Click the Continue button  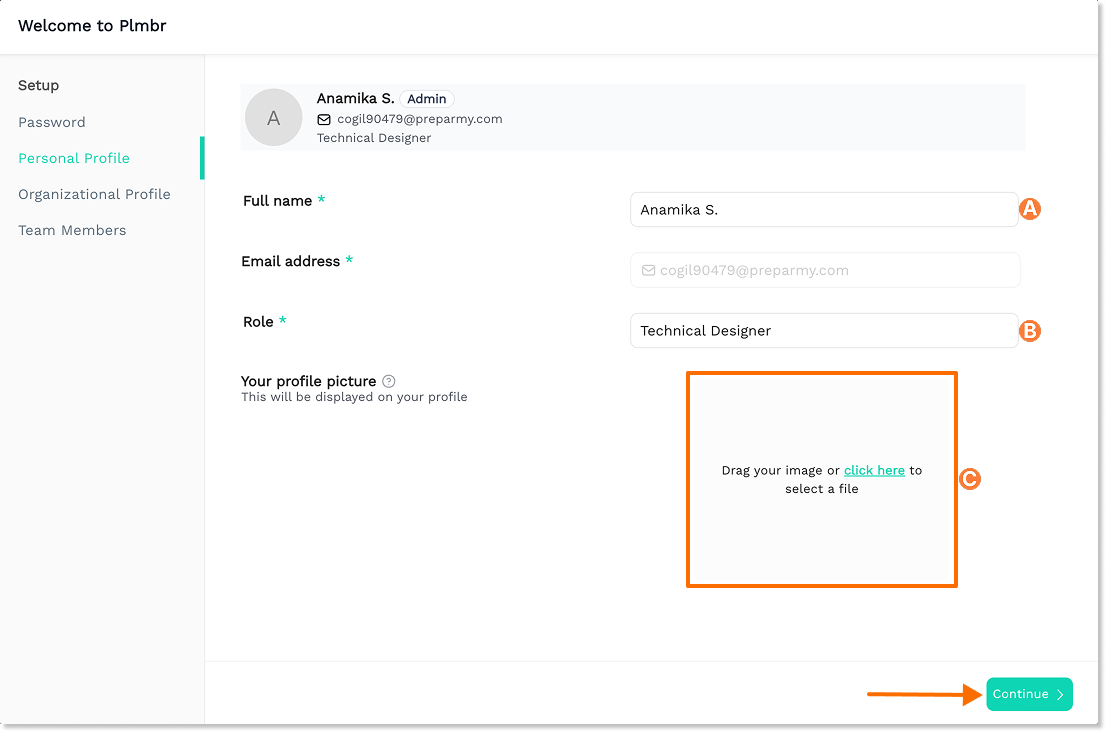pos(1029,695)
